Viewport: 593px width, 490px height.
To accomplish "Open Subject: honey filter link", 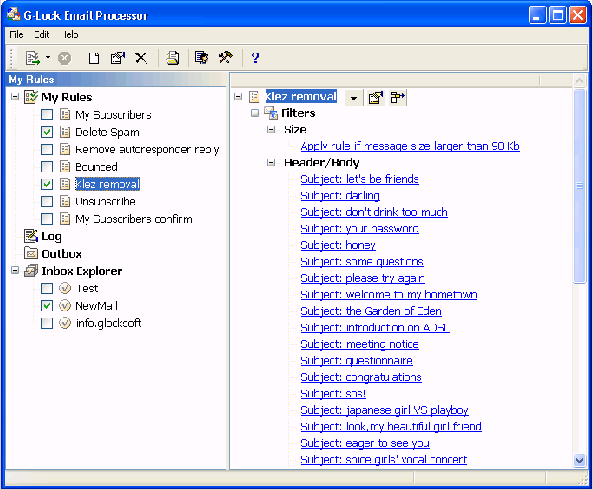I will [338, 245].
